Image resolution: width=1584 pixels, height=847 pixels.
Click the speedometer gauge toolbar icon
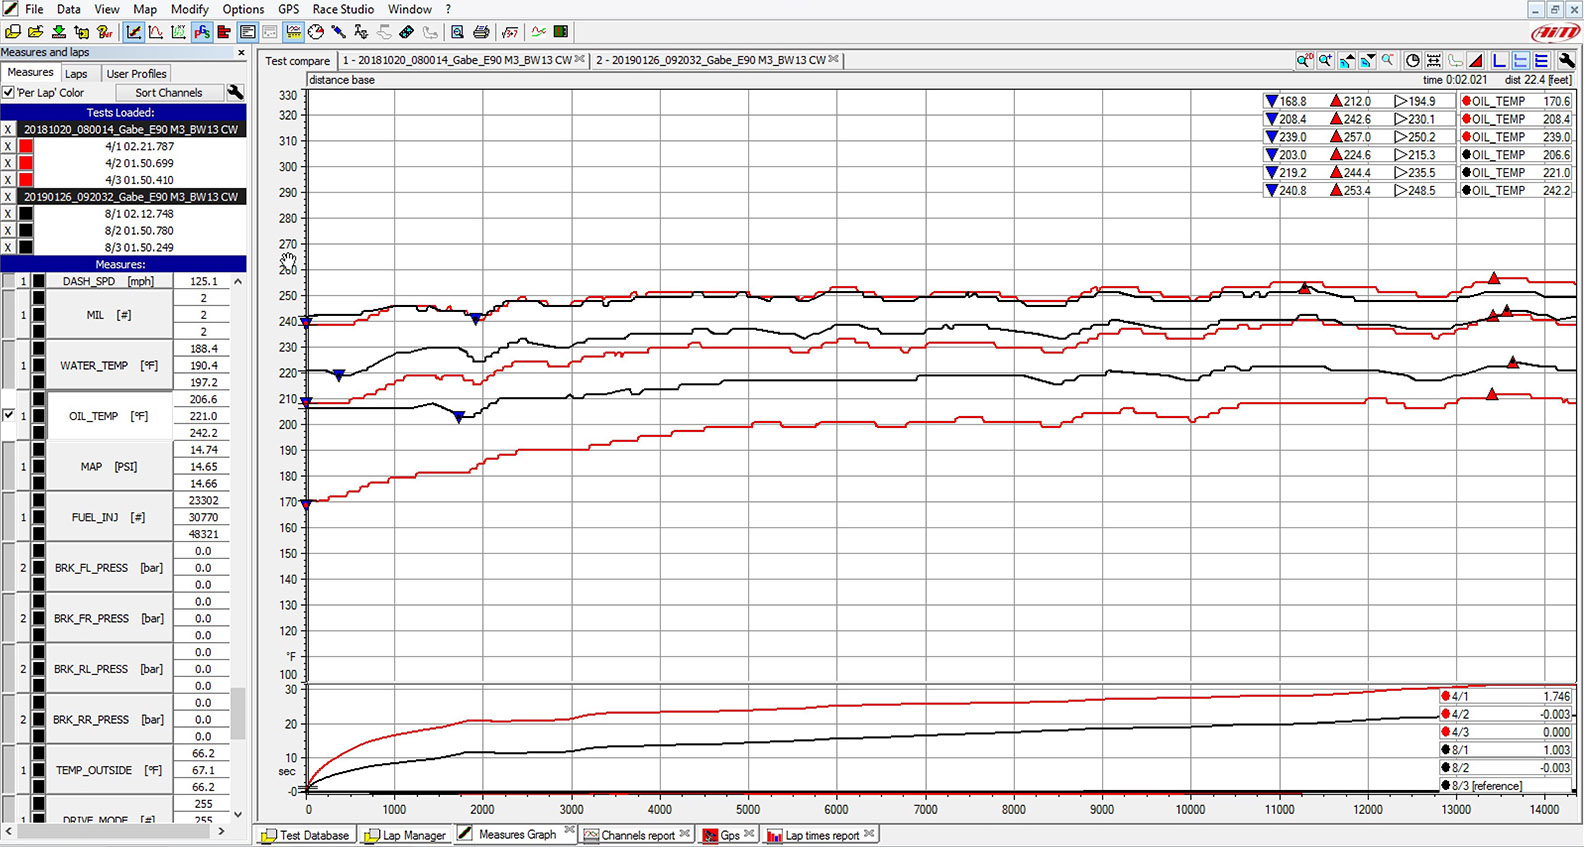click(316, 32)
